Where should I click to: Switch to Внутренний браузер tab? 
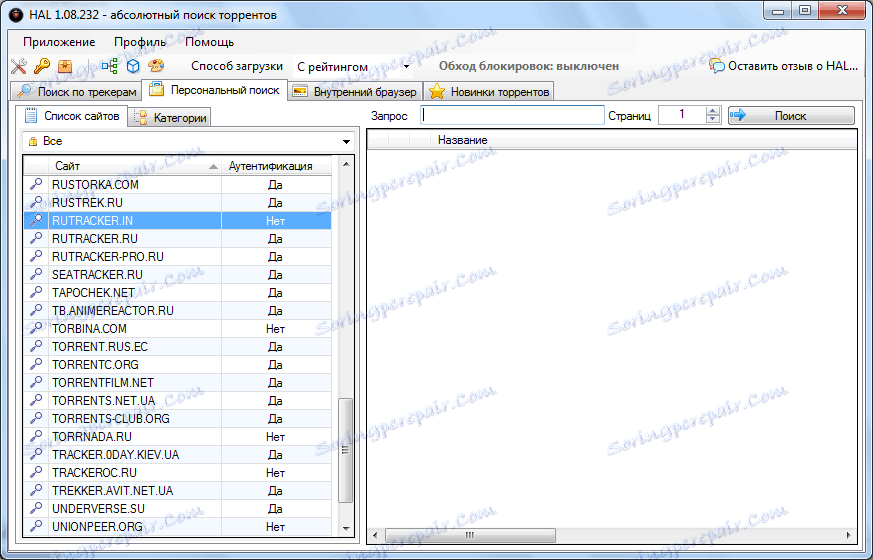pyautogui.click(x=355, y=92)
